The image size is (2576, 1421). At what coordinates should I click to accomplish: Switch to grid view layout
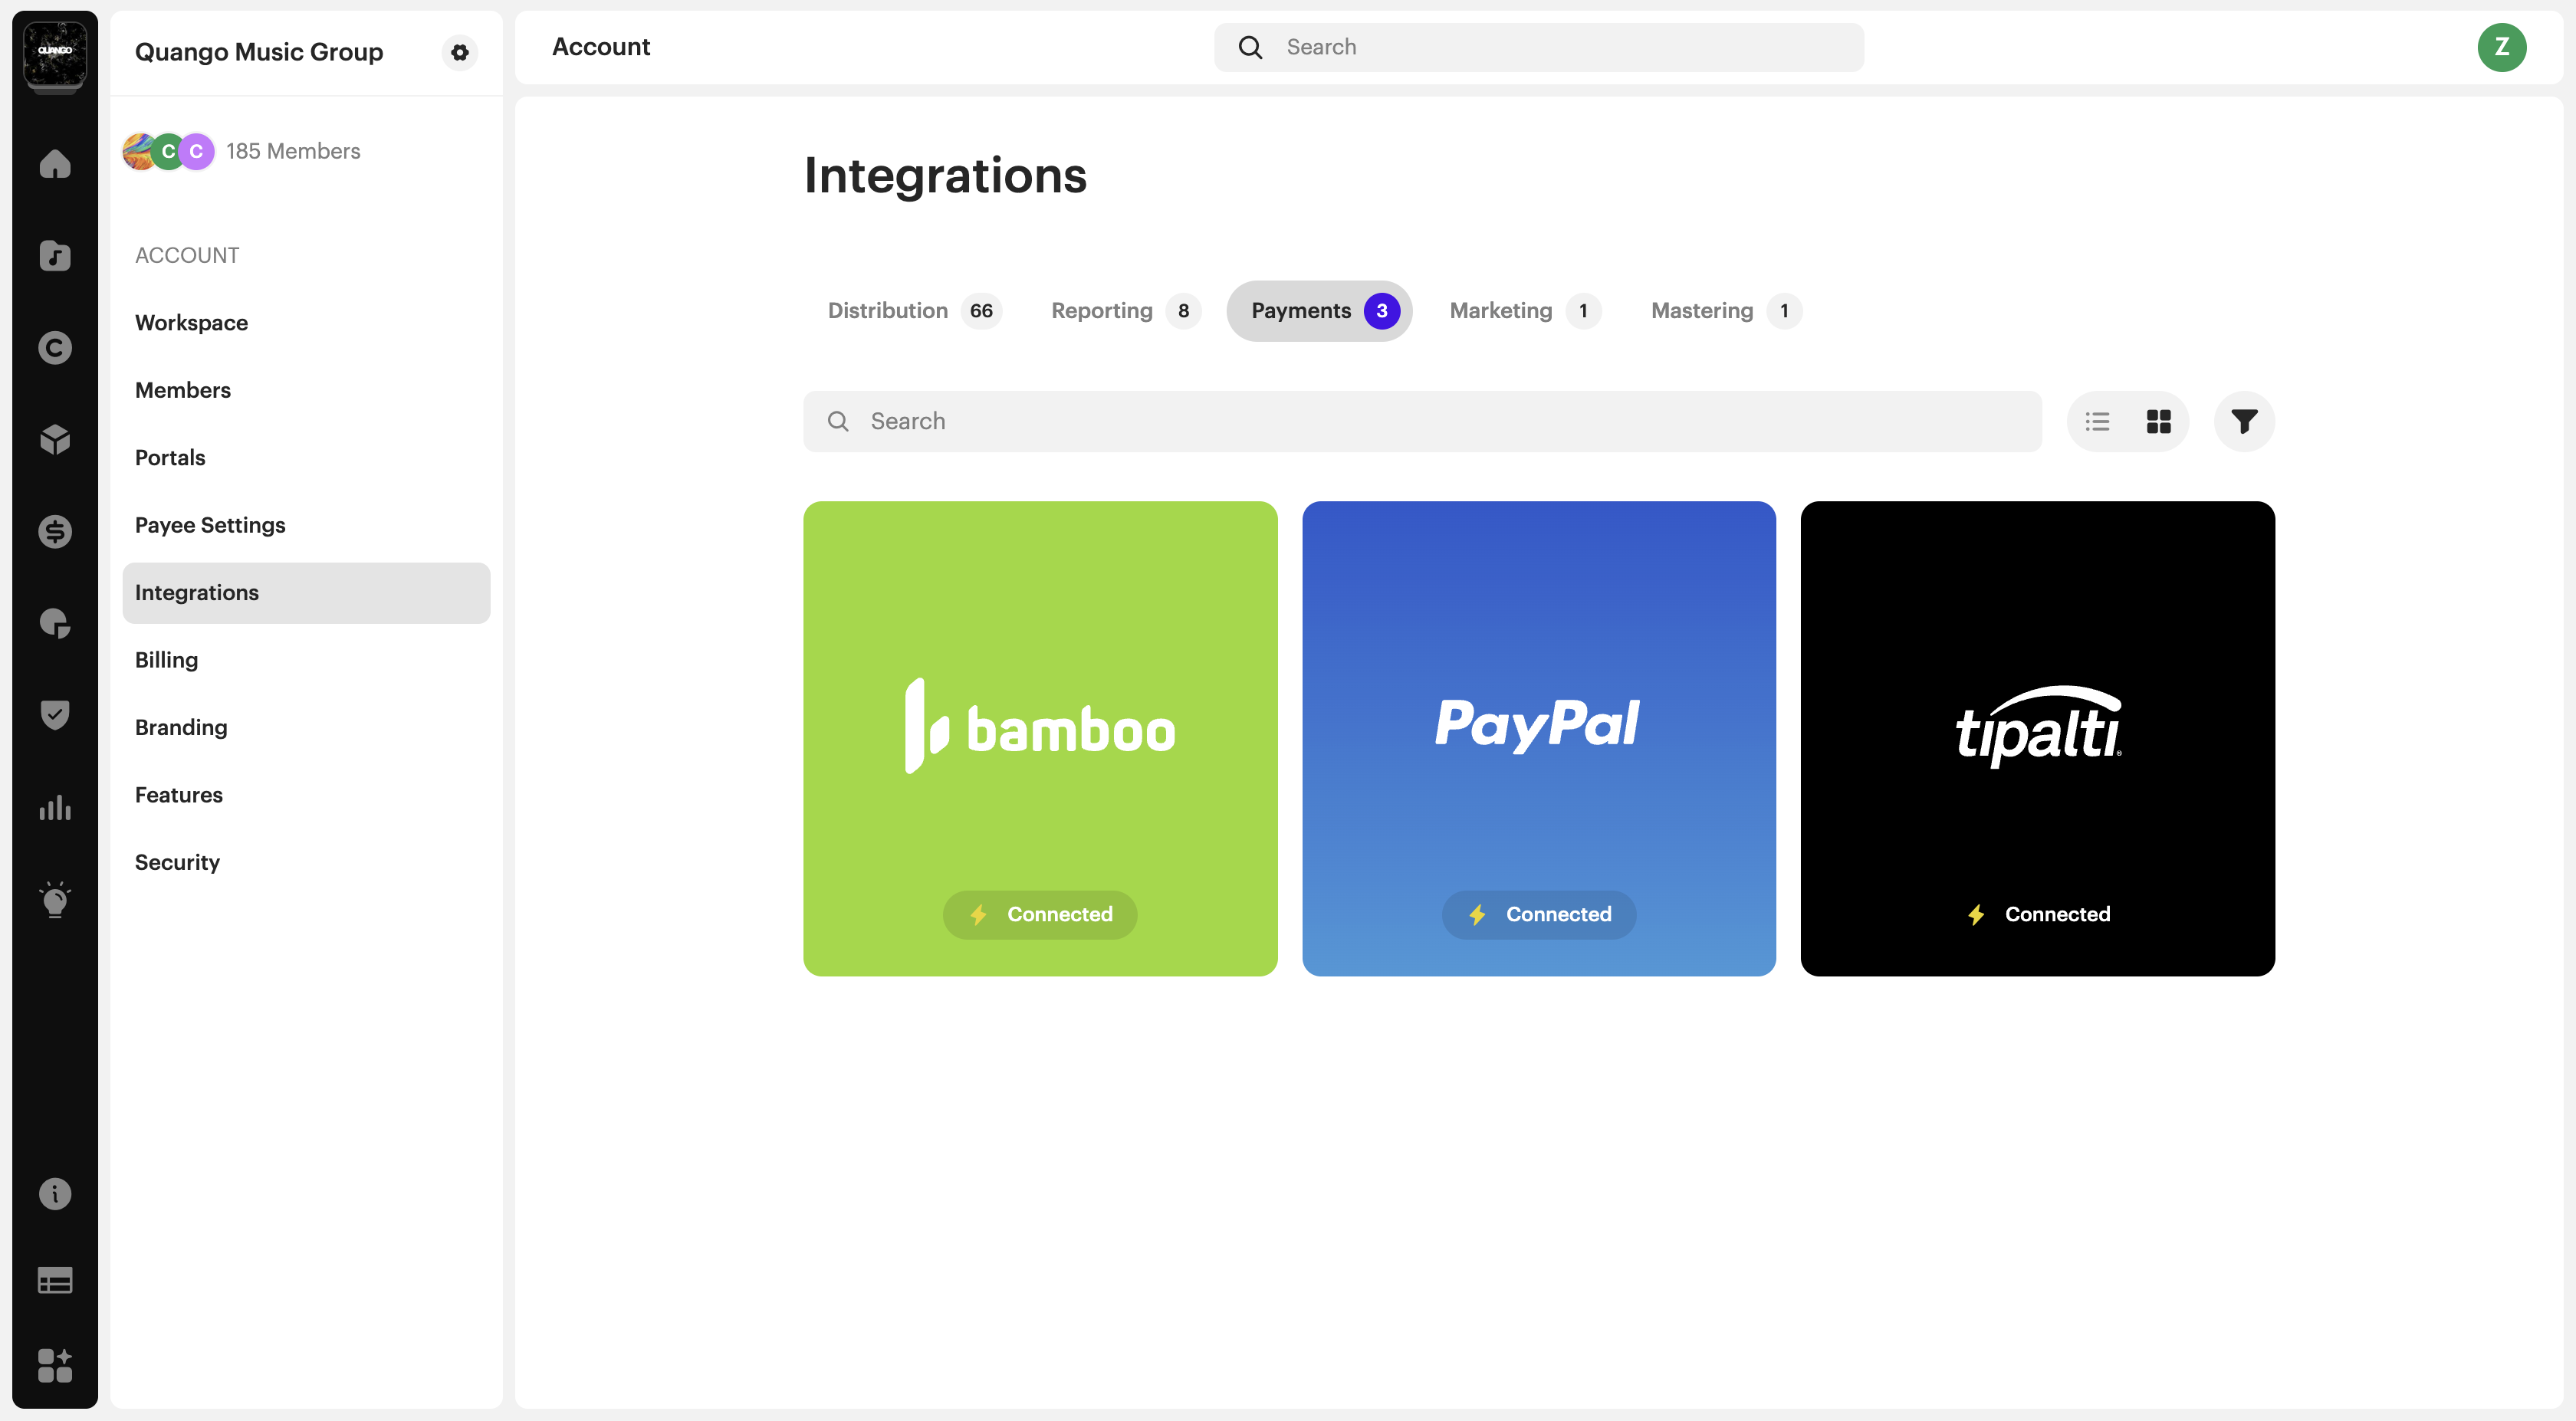tap(2158, 421)
